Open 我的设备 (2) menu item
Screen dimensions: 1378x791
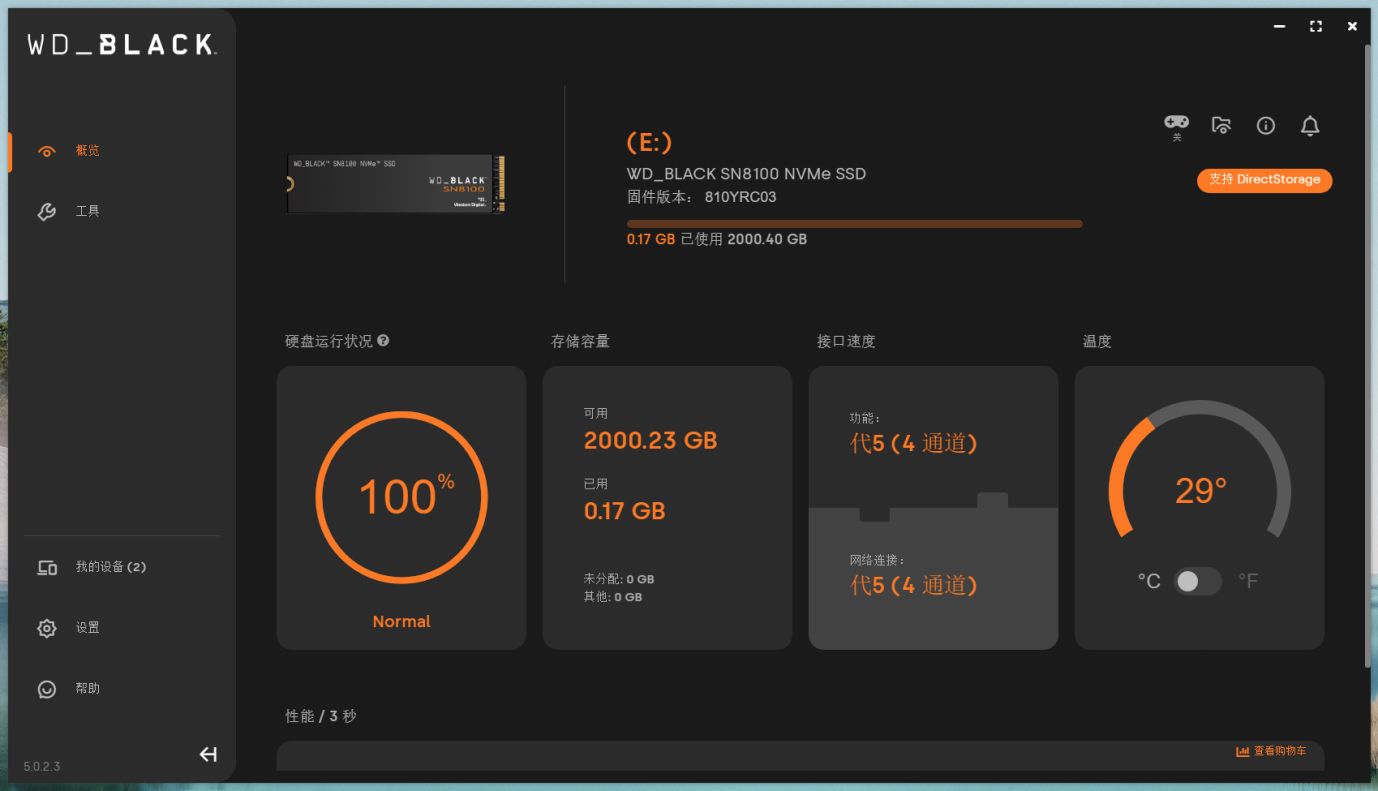pyautogui.click(x=111, y=567)
